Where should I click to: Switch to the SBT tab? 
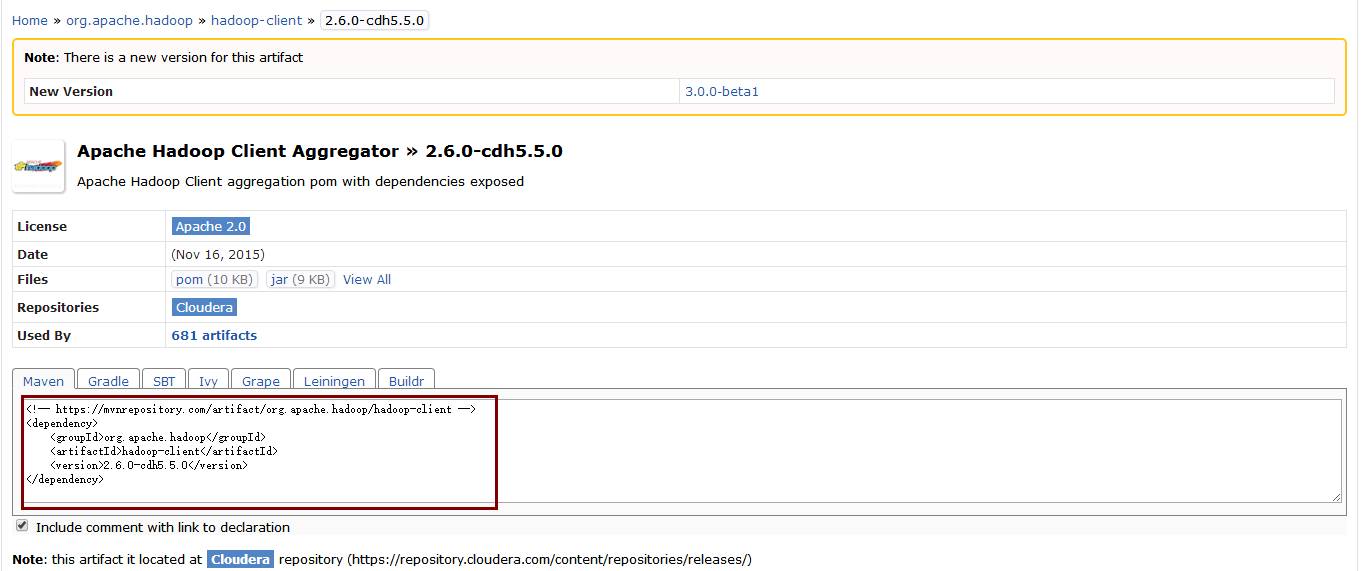click(164, 381)
